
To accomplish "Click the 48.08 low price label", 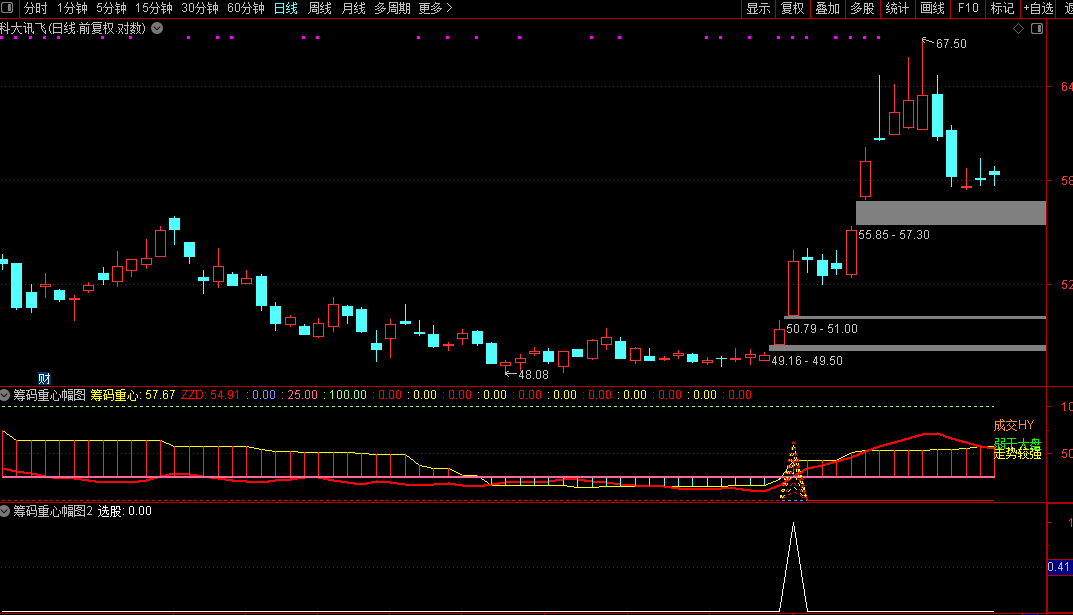I will pyautogui.click(x=533, y=375).
